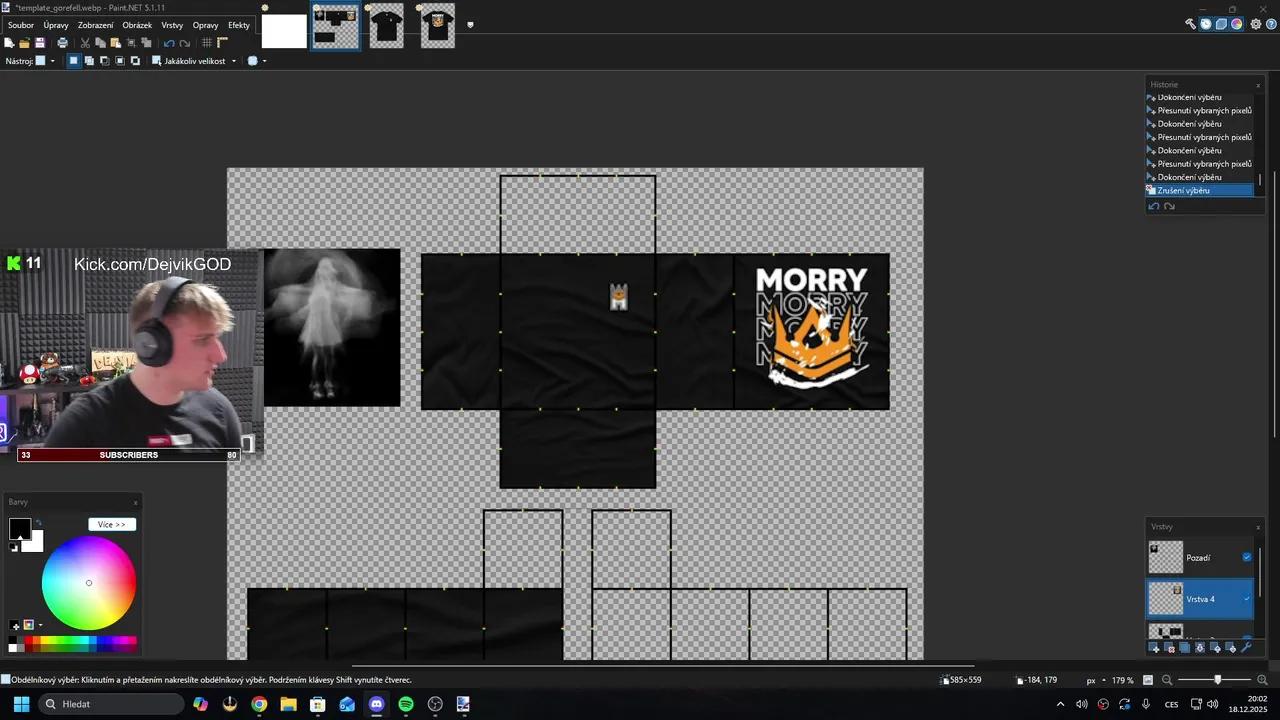Select Invert (xor) selection mode

pyautogui.click(x=135, y=61)
